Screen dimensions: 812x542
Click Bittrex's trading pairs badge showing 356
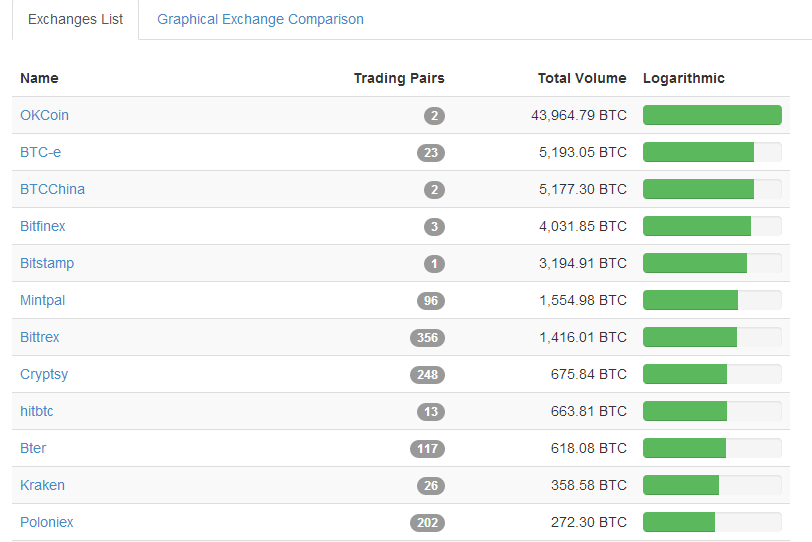click(427, 338)
